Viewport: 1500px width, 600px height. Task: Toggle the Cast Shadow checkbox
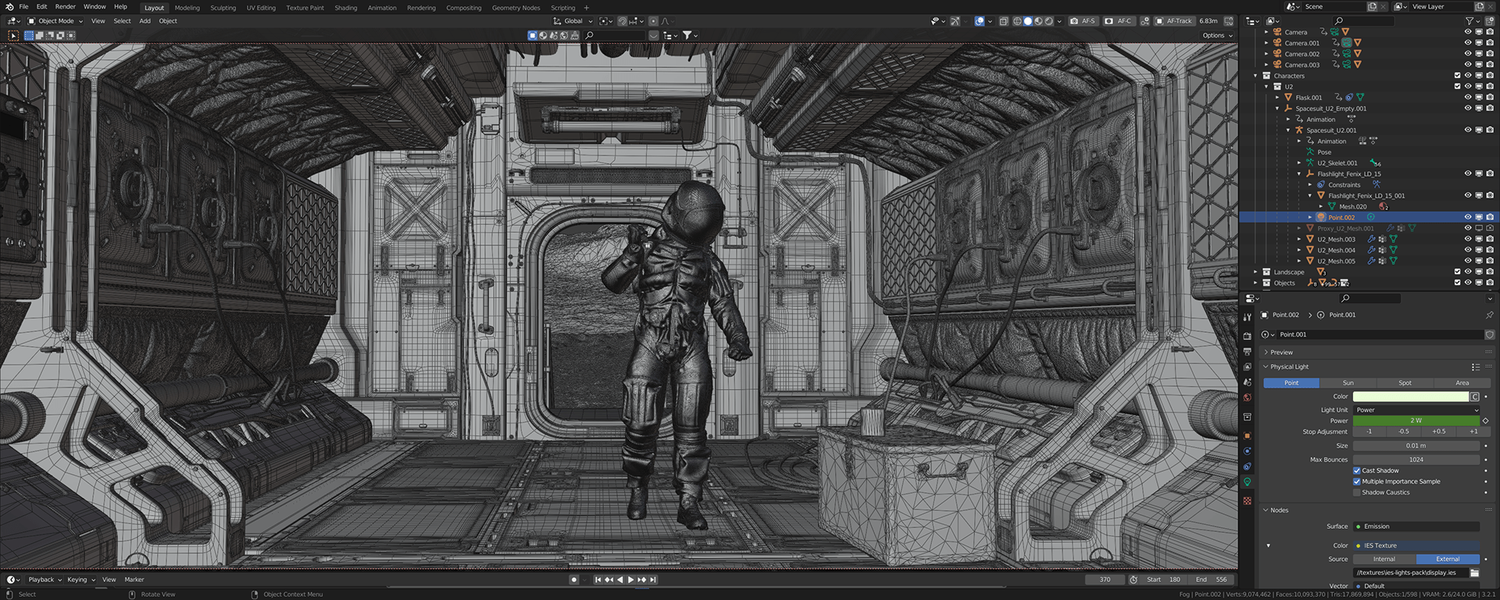(1357, 471)
